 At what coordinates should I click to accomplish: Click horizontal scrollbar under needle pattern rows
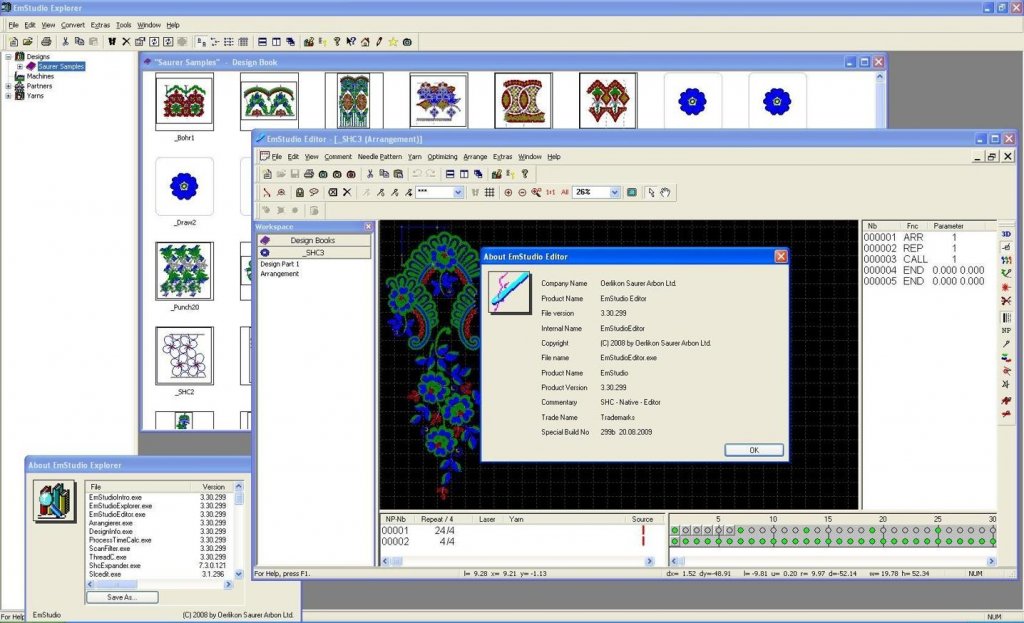(833, 561)
